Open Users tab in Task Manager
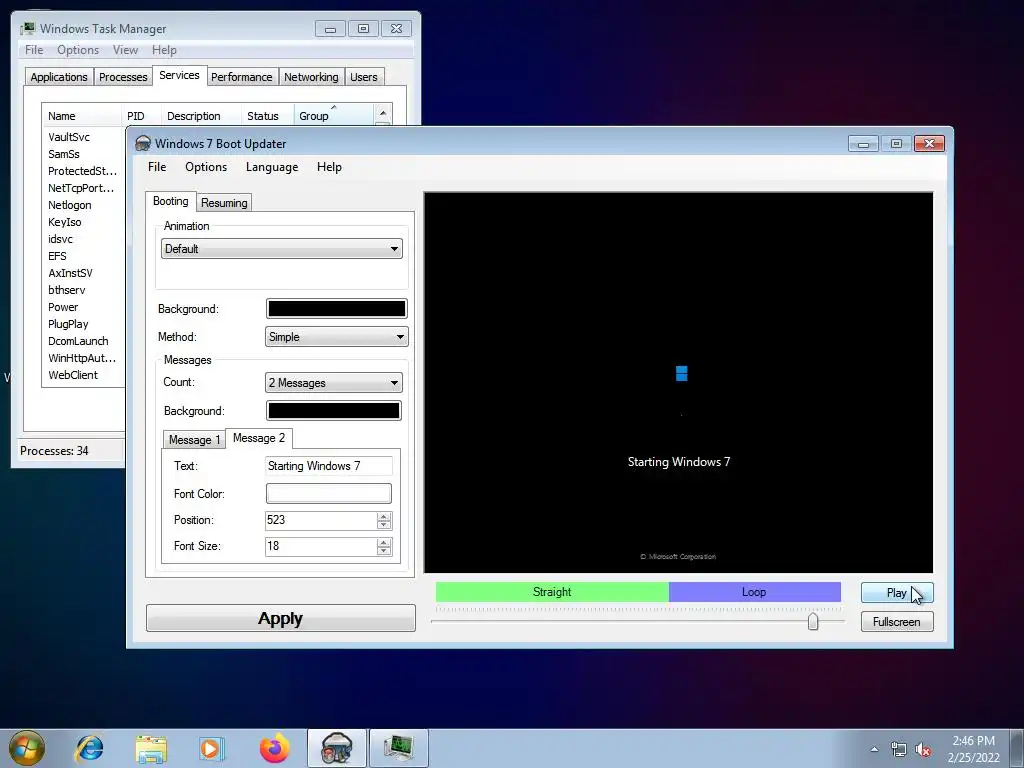1024x768 pixels. click(363, 77)
